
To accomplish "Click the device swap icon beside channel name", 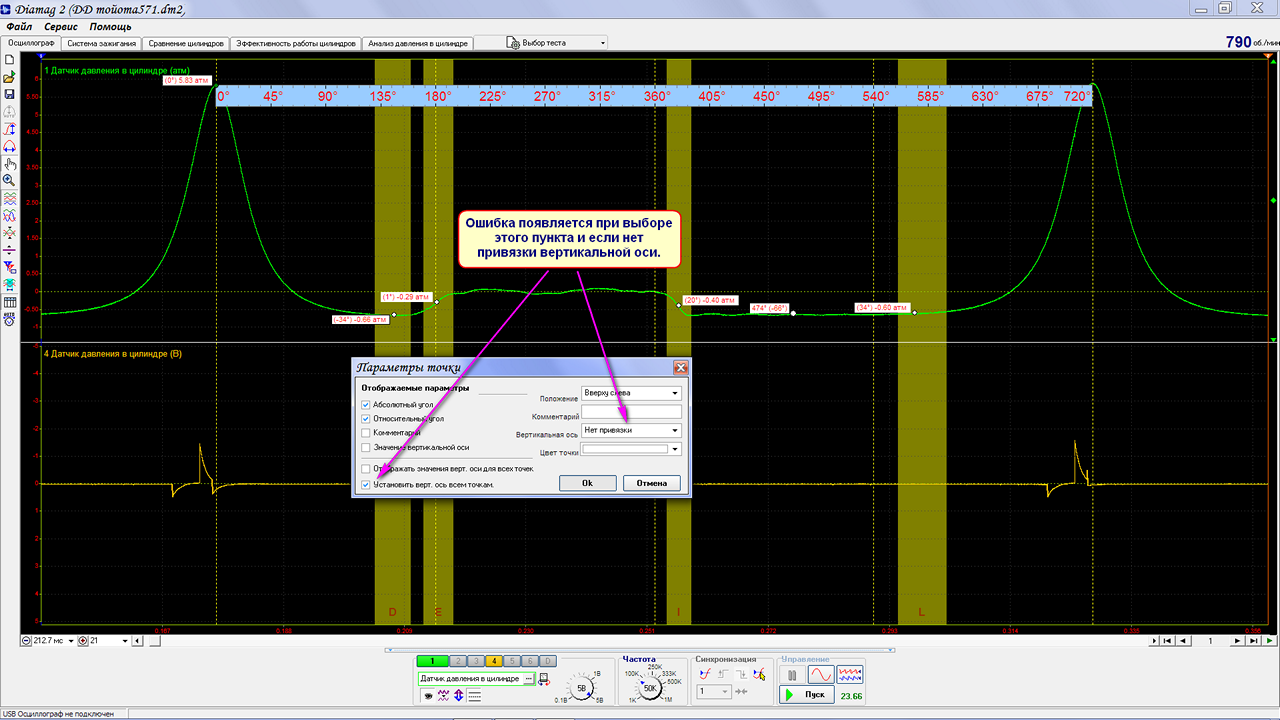I will point(544,679).
